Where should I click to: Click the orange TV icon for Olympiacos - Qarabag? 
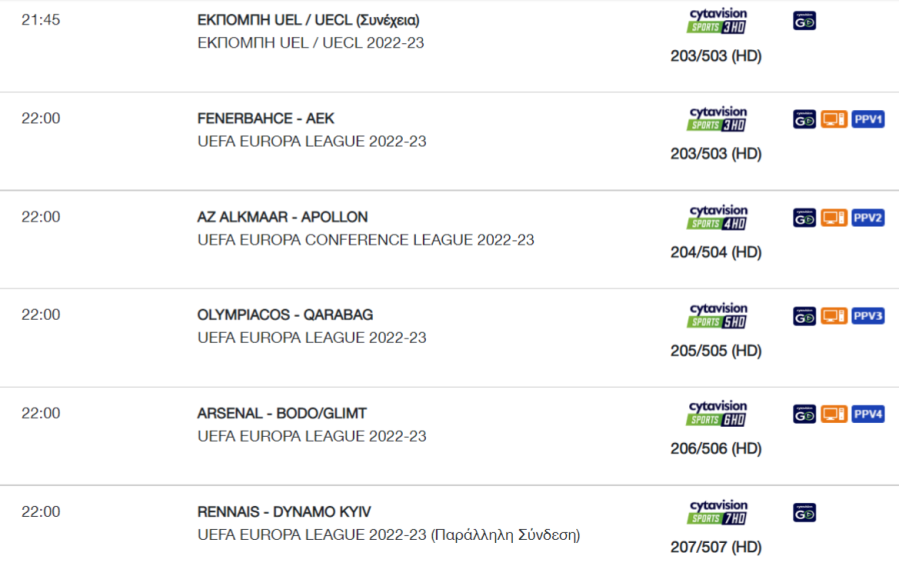click(834, 316)
